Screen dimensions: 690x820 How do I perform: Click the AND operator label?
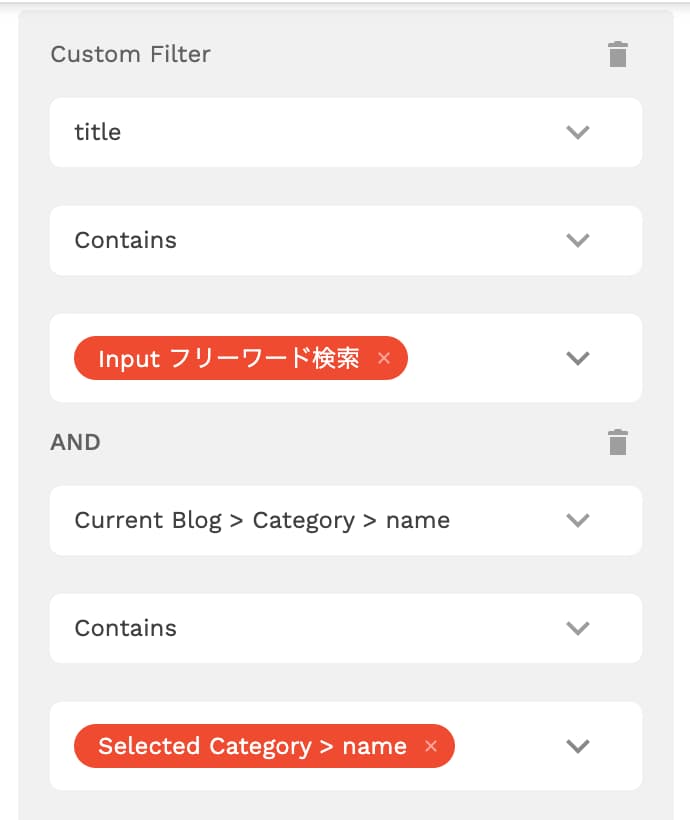click(x=75, y=442)
